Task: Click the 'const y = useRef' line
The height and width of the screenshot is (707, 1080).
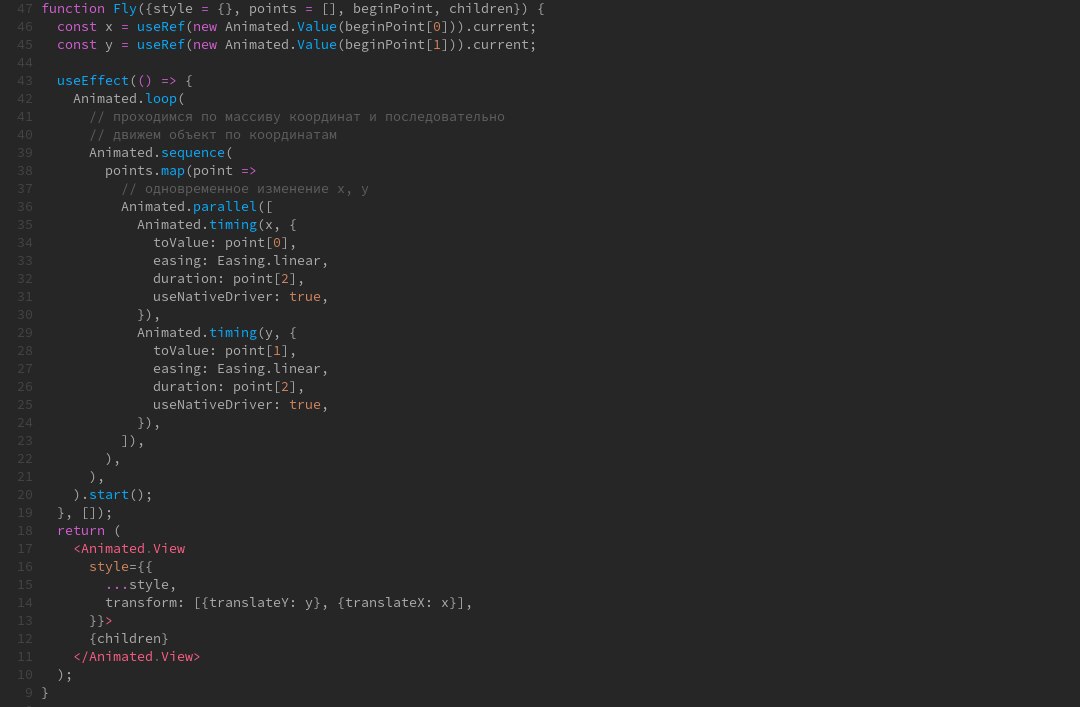Action: click(296, 45)
